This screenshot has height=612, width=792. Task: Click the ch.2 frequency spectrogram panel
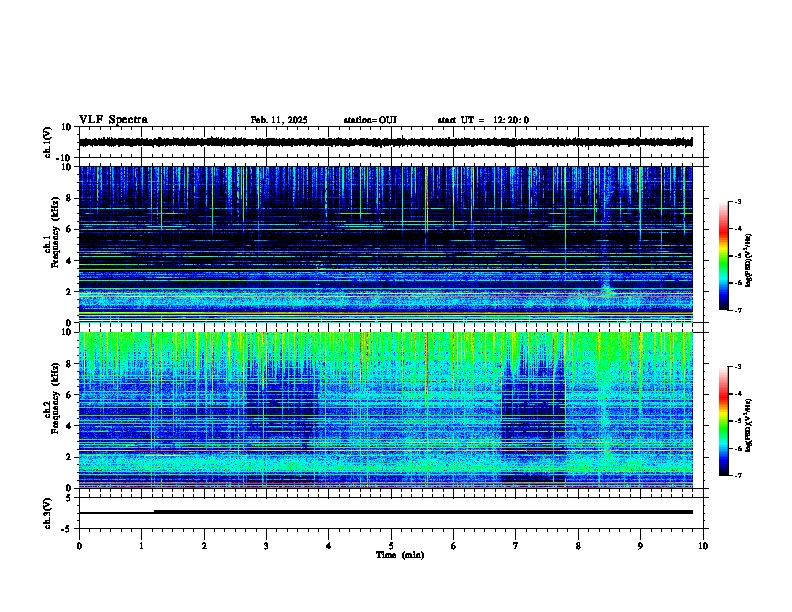tap(385, 410)
